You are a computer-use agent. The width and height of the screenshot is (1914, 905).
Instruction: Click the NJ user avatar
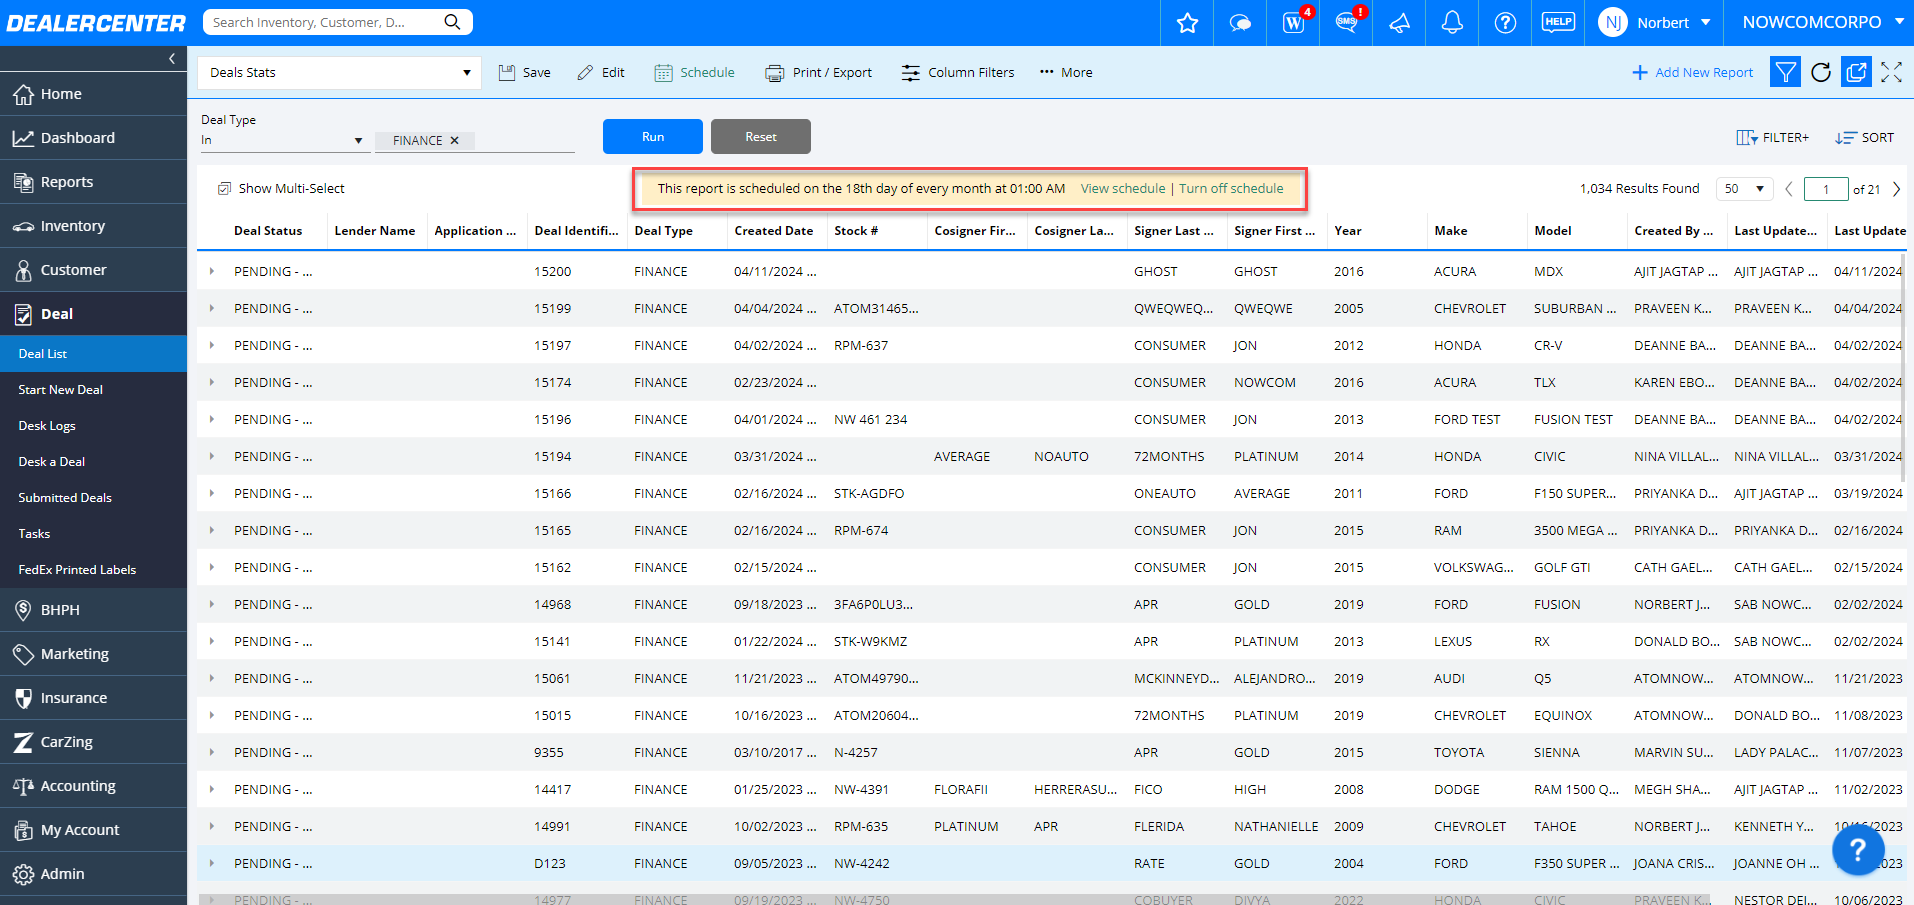coord(1612,22)
